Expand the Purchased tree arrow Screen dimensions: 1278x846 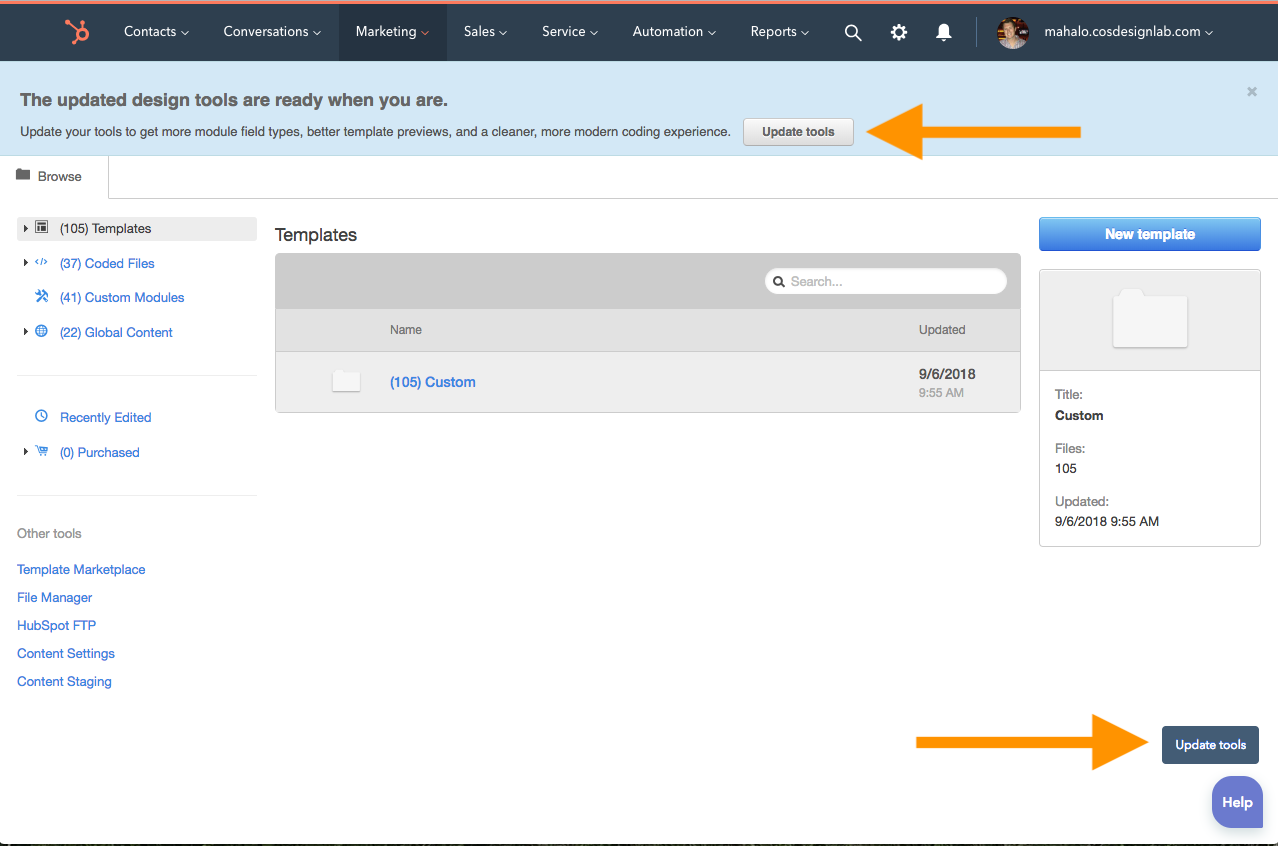[25, 452]
